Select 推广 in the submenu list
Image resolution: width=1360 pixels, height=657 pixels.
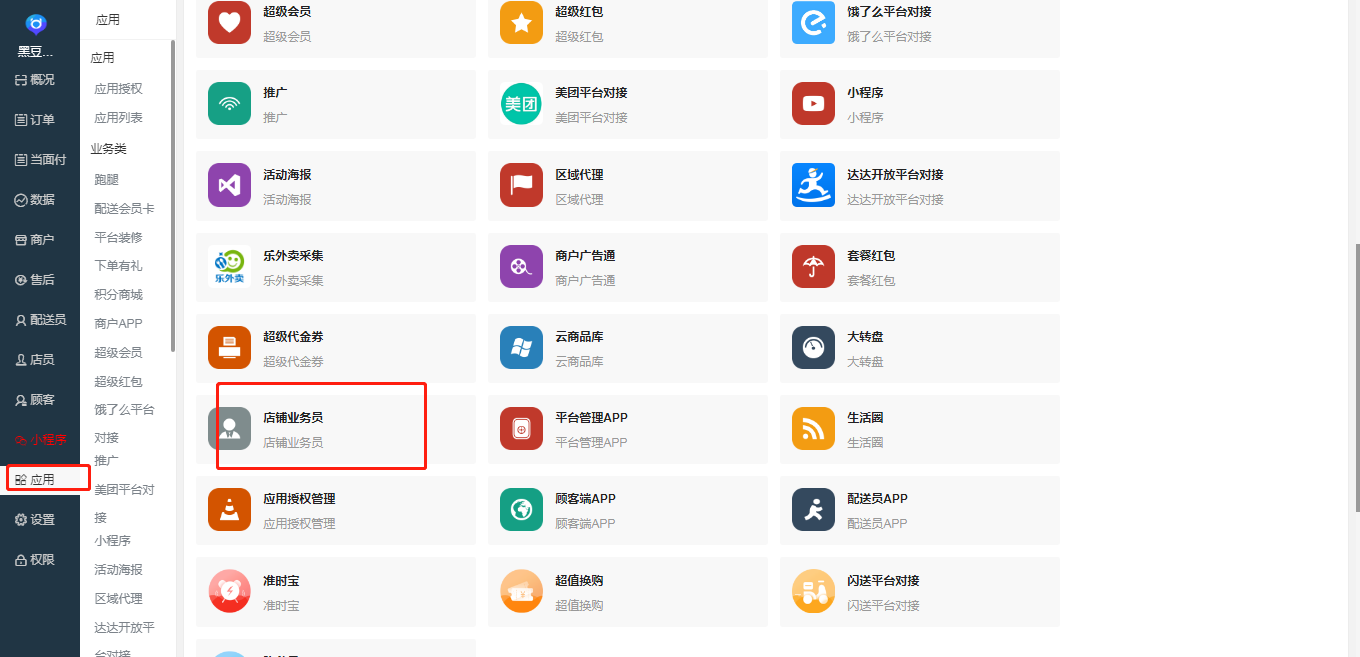[106, 461]
